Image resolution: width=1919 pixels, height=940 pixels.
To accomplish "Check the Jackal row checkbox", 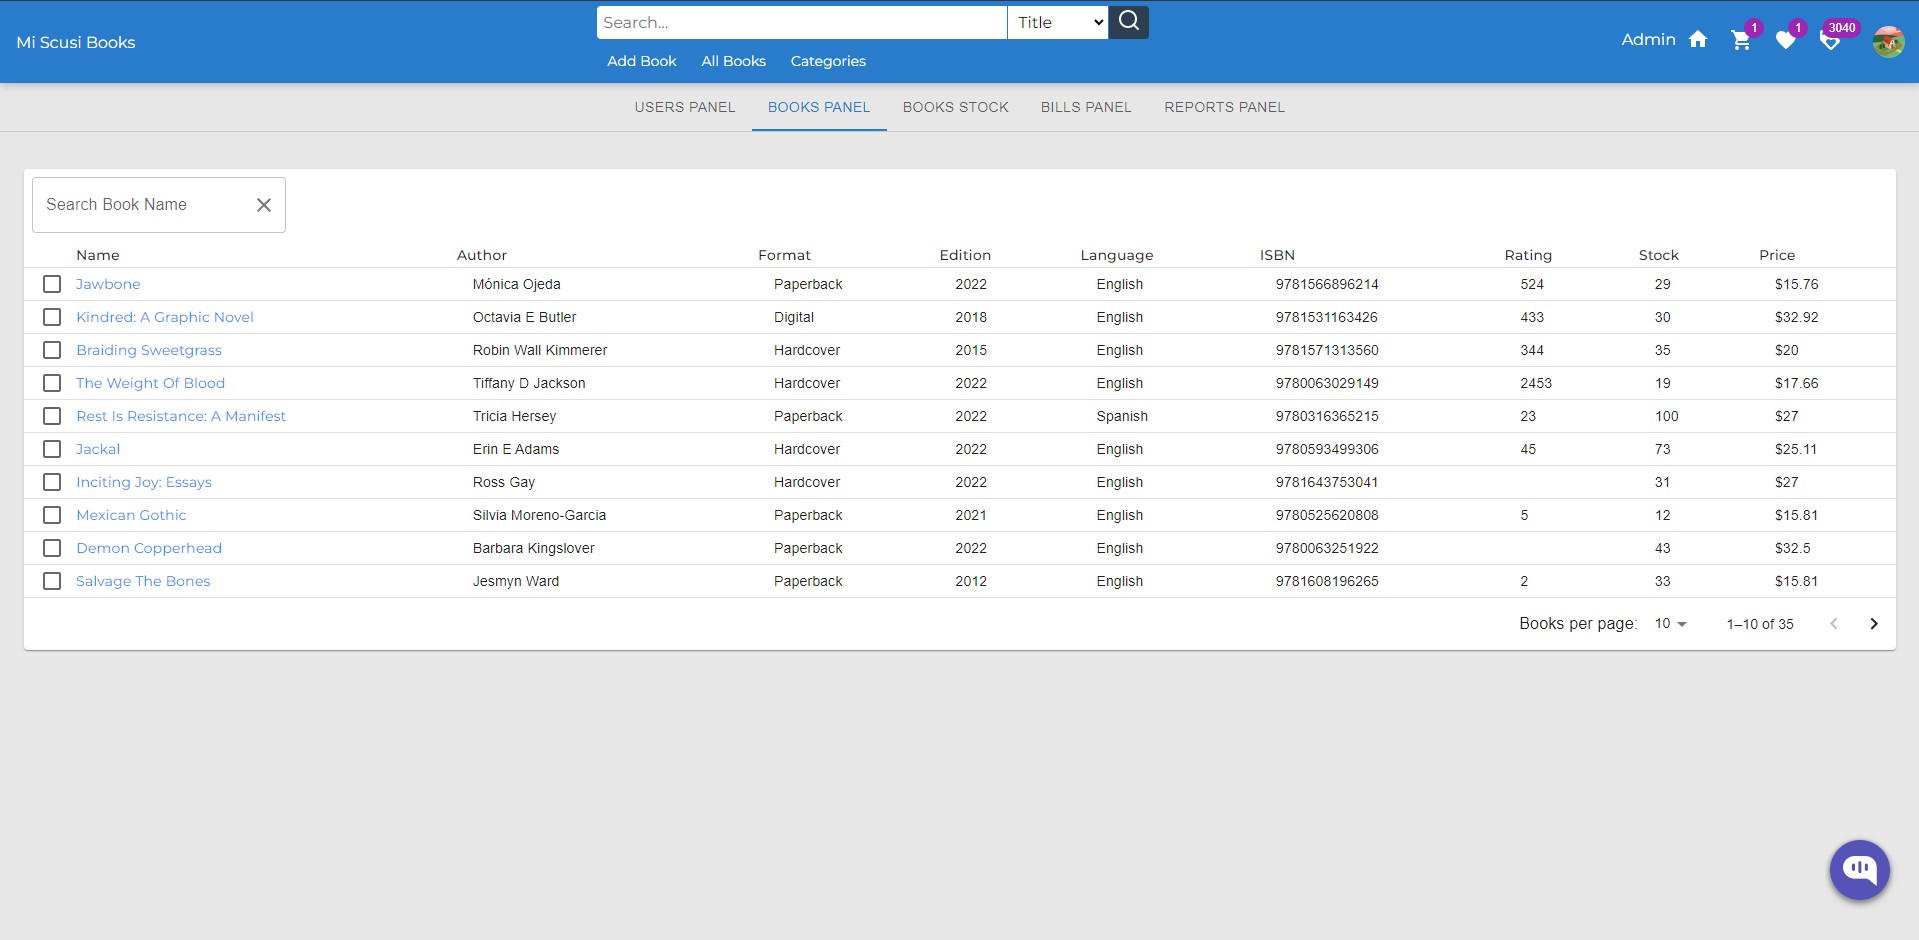I will click(52, 449).
